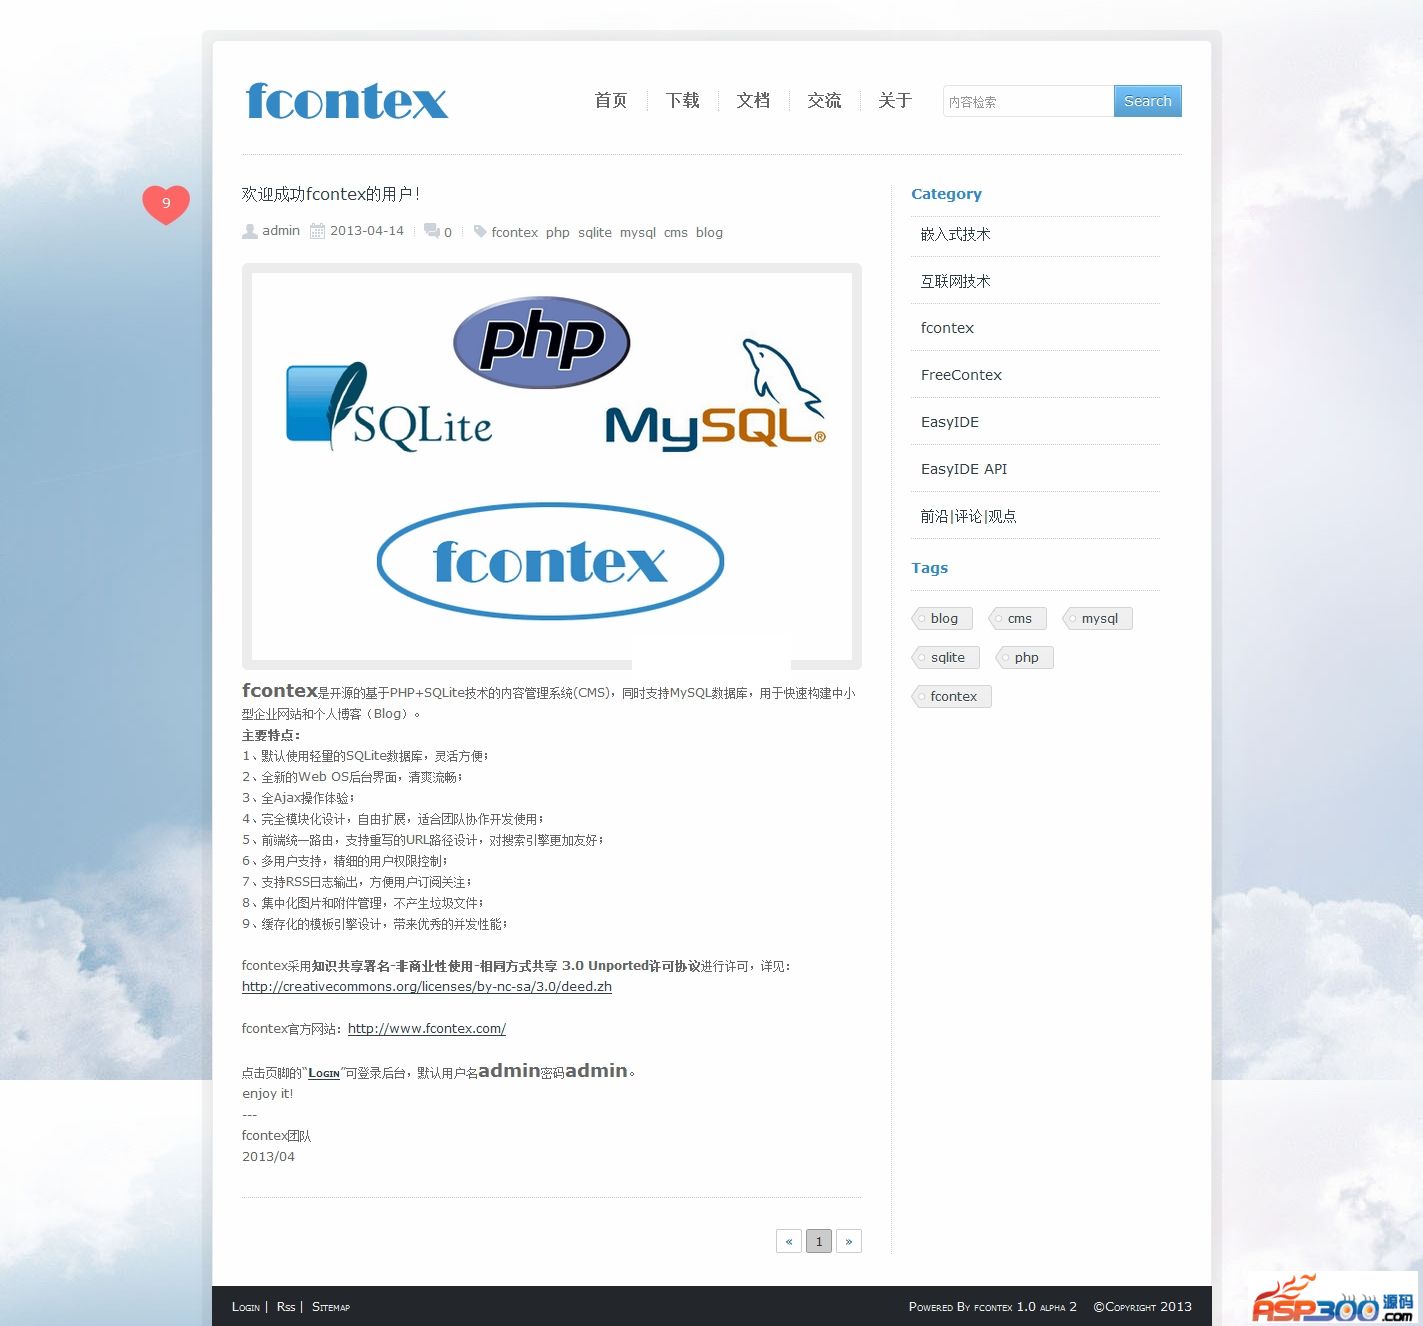
Task: Click the 2013-04-14 post date
Action: pos(367,231)
